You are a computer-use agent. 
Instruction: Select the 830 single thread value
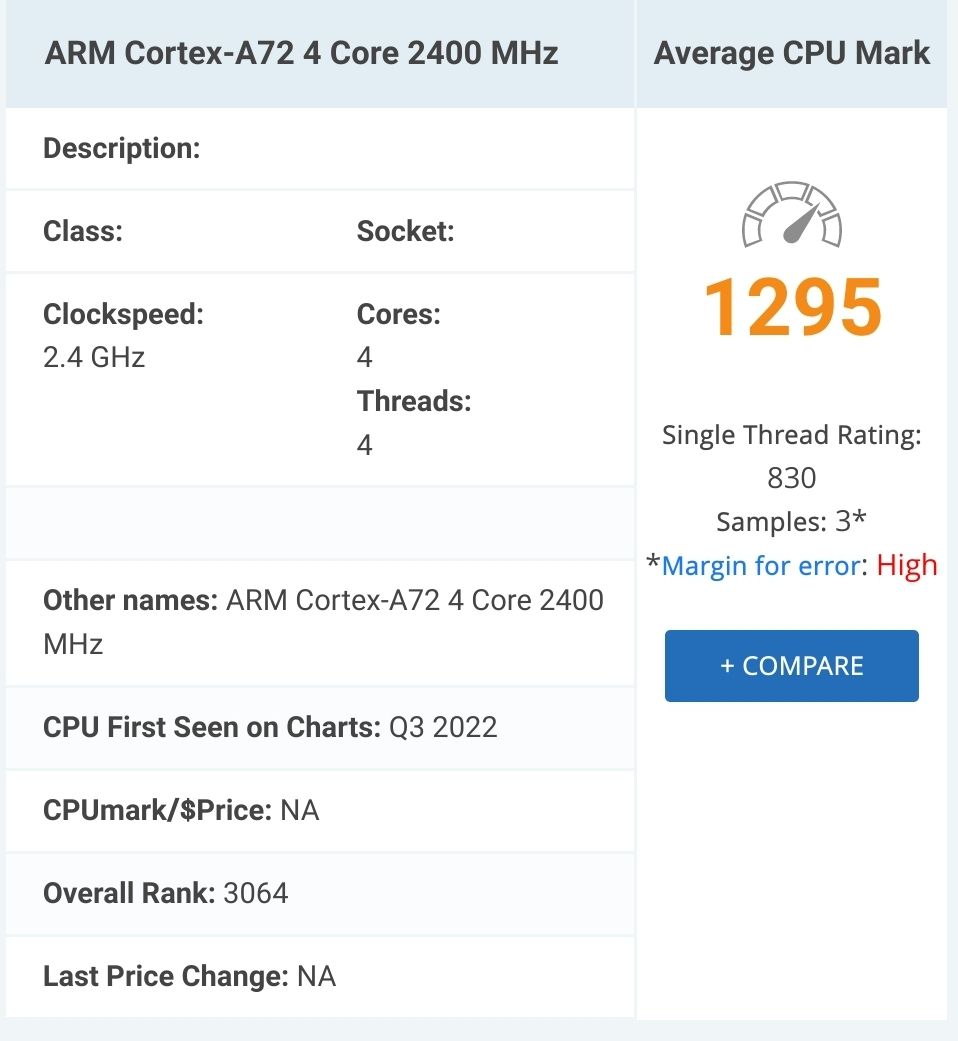coord(792,478)
